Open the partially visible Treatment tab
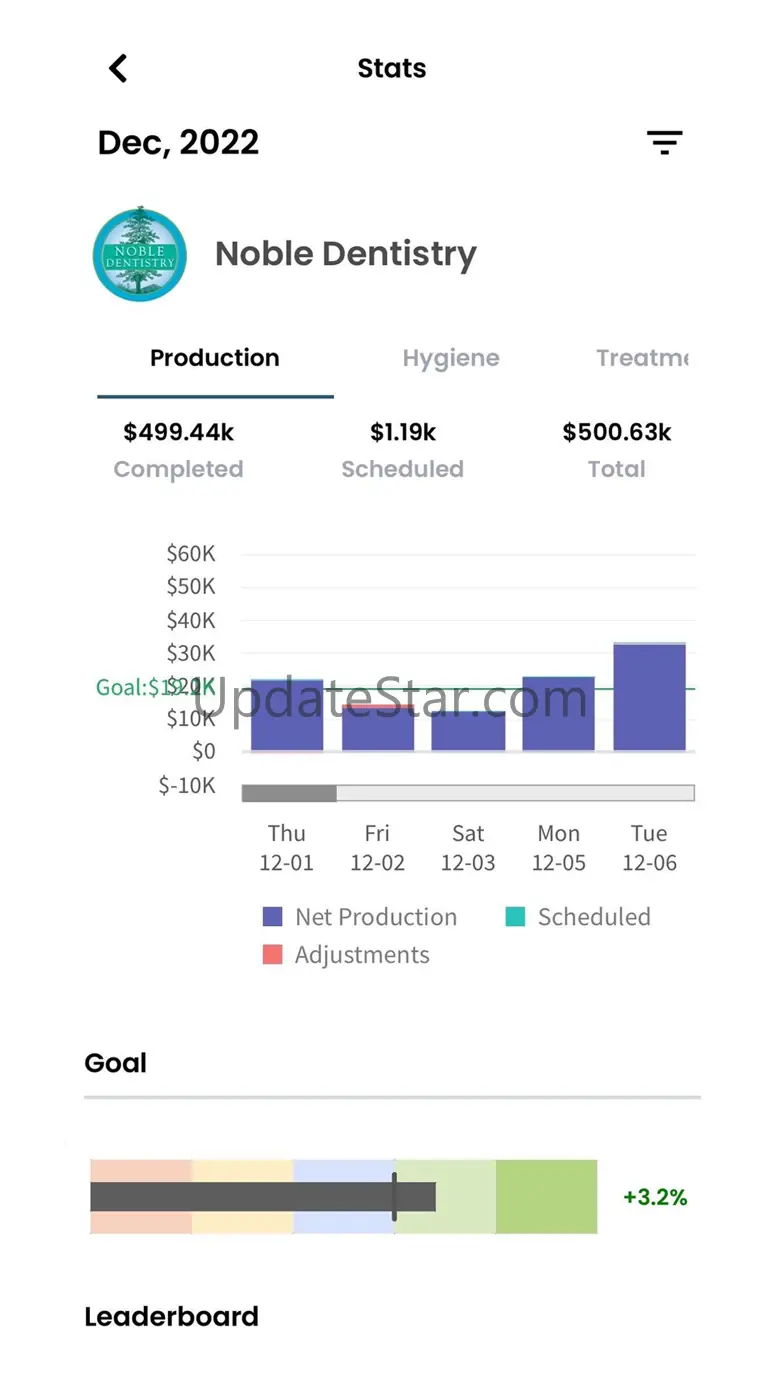This screenshot has width=780, height=1387. pyautogui.click(x=643, y=358)
